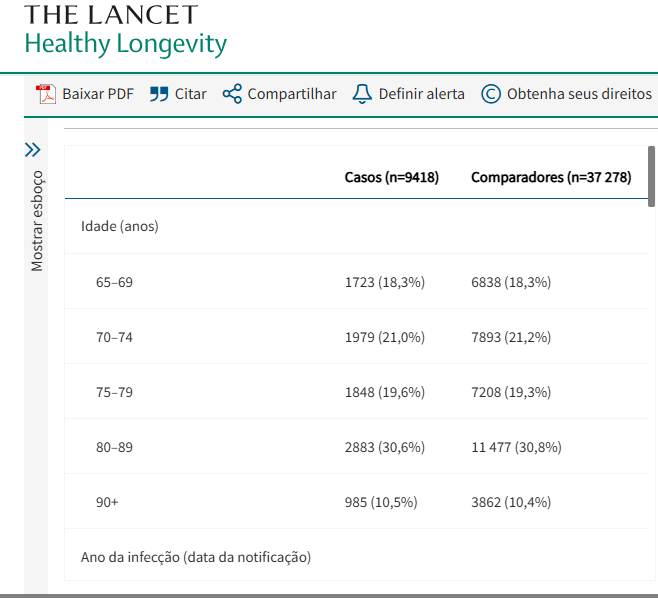The image size is (658, 598).
Task: Click the 80–89 age group row label
Action: coord(114,447)
